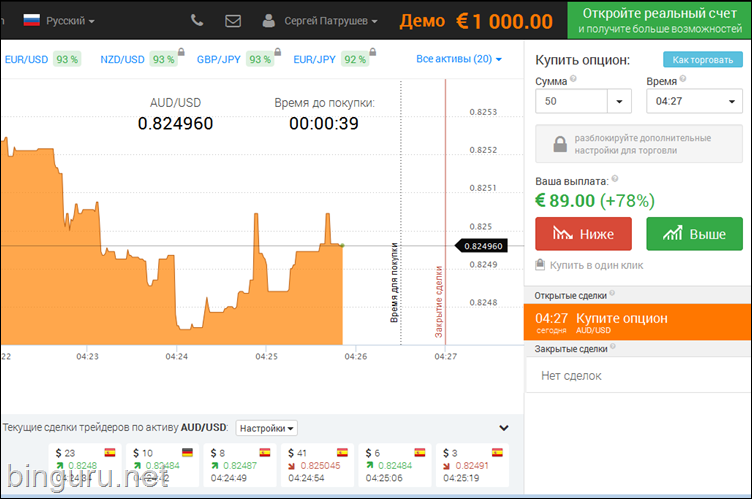This screenshot has height=499, width=752.
Task: Click the Сумма amount input field
Action: [x=571, y=101]
